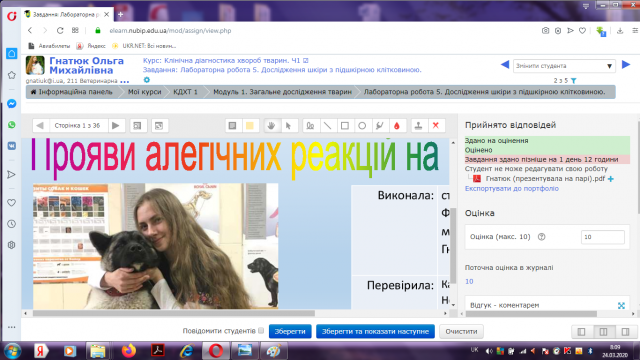640x360 pixels.
Task: Take a snapshot with camera icon
Action: [545, 31]
